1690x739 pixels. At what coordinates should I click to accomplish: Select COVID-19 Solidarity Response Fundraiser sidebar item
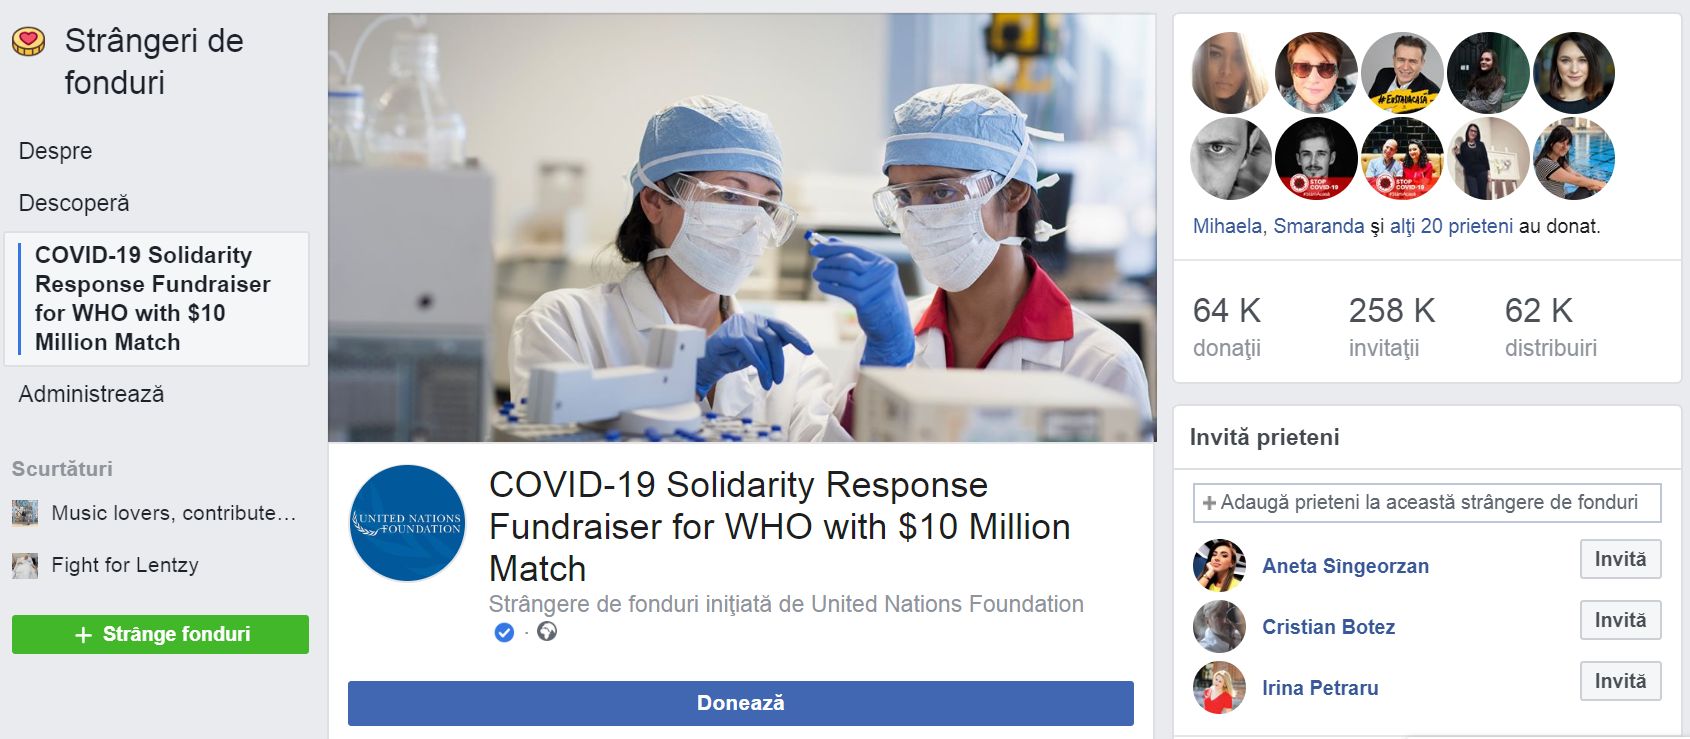pos(157,299)
